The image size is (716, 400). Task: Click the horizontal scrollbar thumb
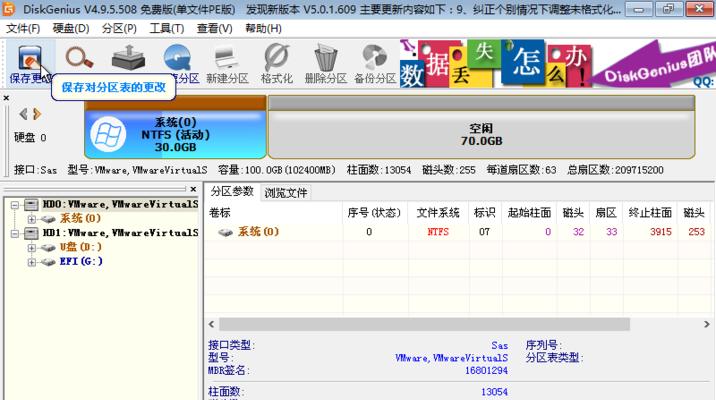pos(425,324)
